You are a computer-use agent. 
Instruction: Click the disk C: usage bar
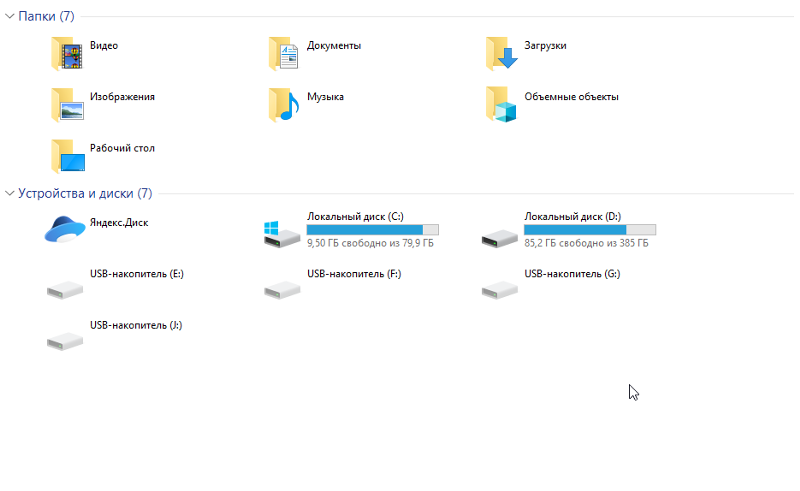click(372, 230)
